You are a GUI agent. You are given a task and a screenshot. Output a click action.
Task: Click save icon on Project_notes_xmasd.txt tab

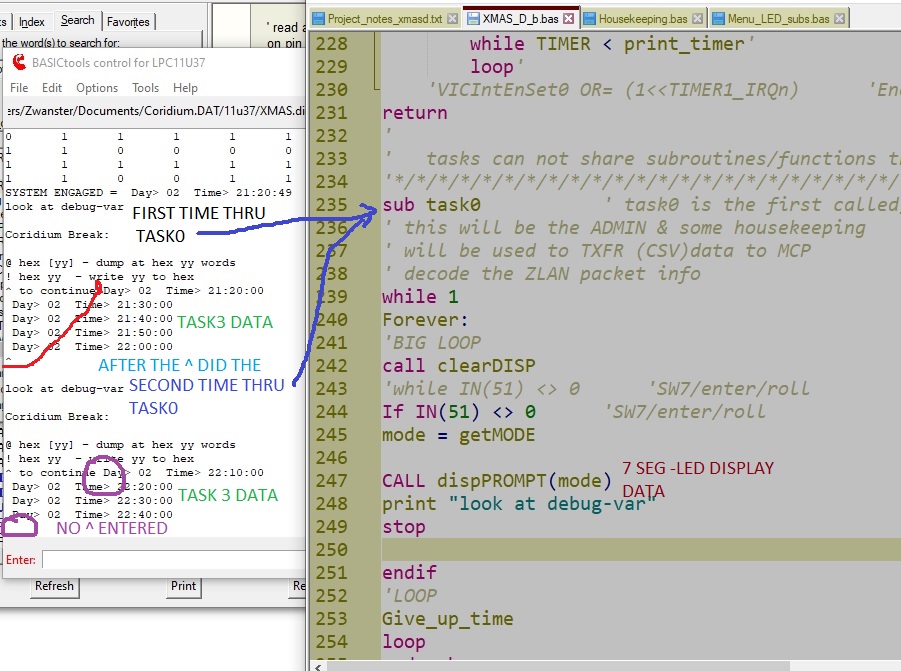point(319,18)
